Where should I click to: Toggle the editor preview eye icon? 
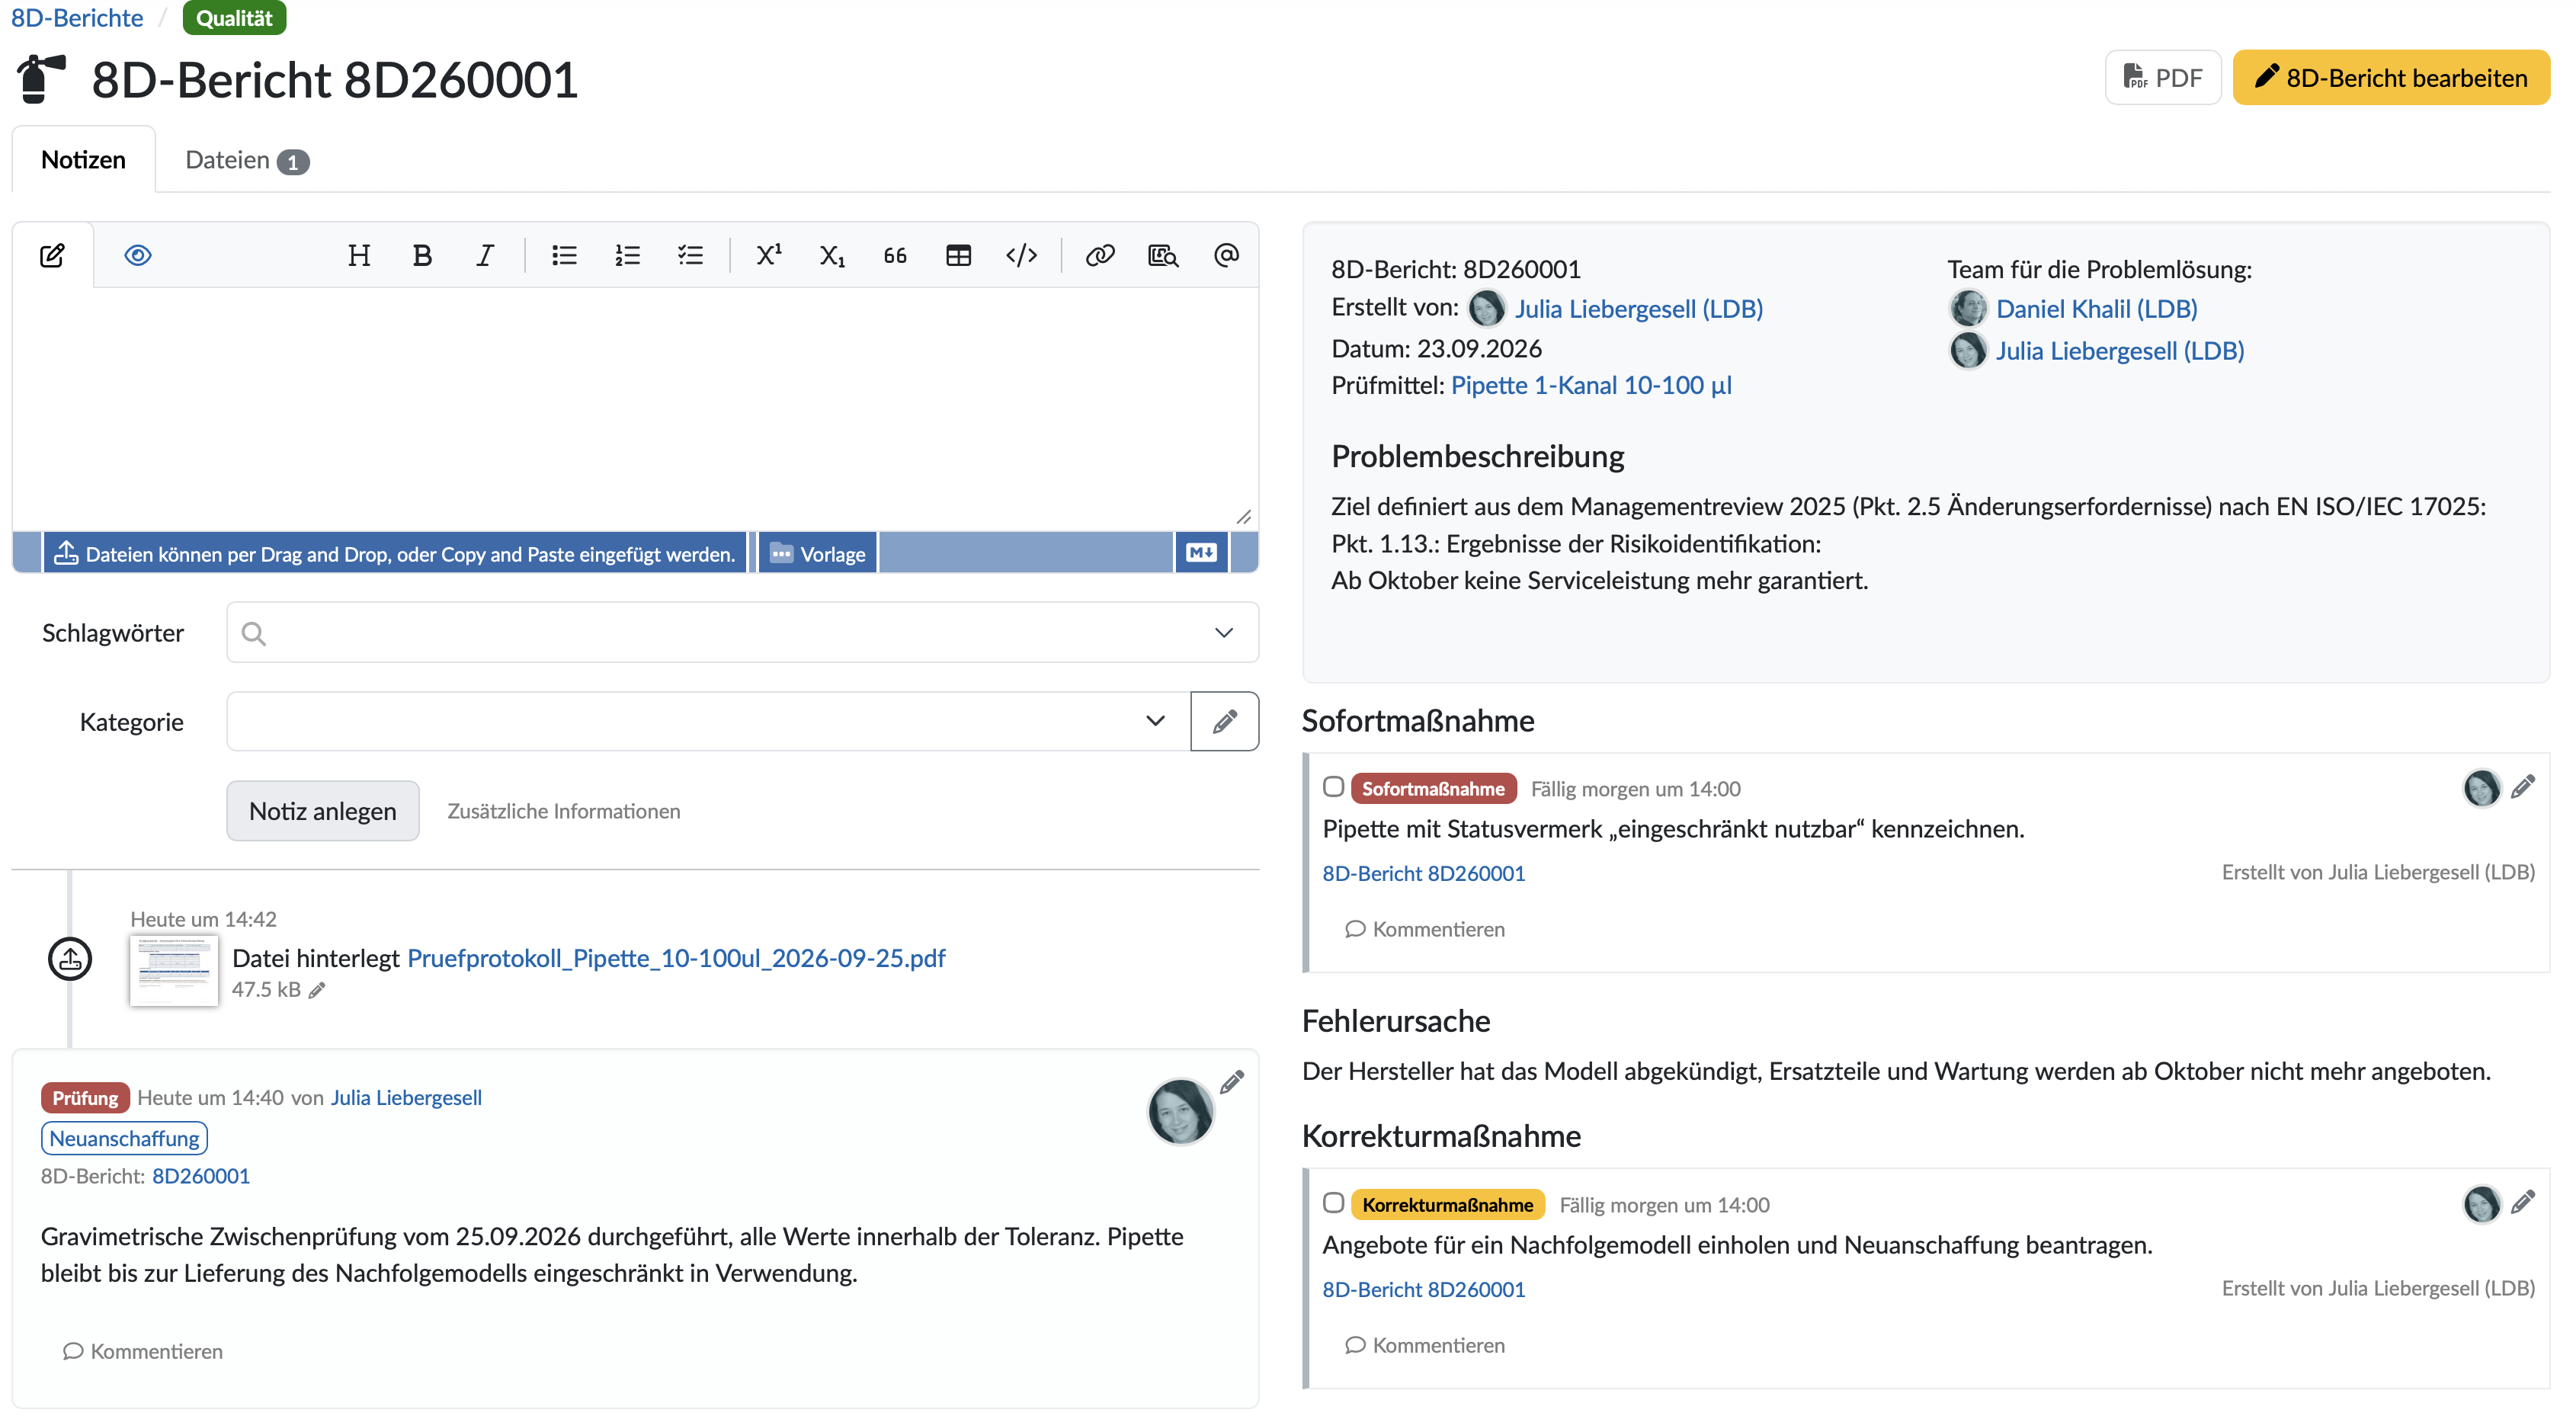(x=138, y=256)
